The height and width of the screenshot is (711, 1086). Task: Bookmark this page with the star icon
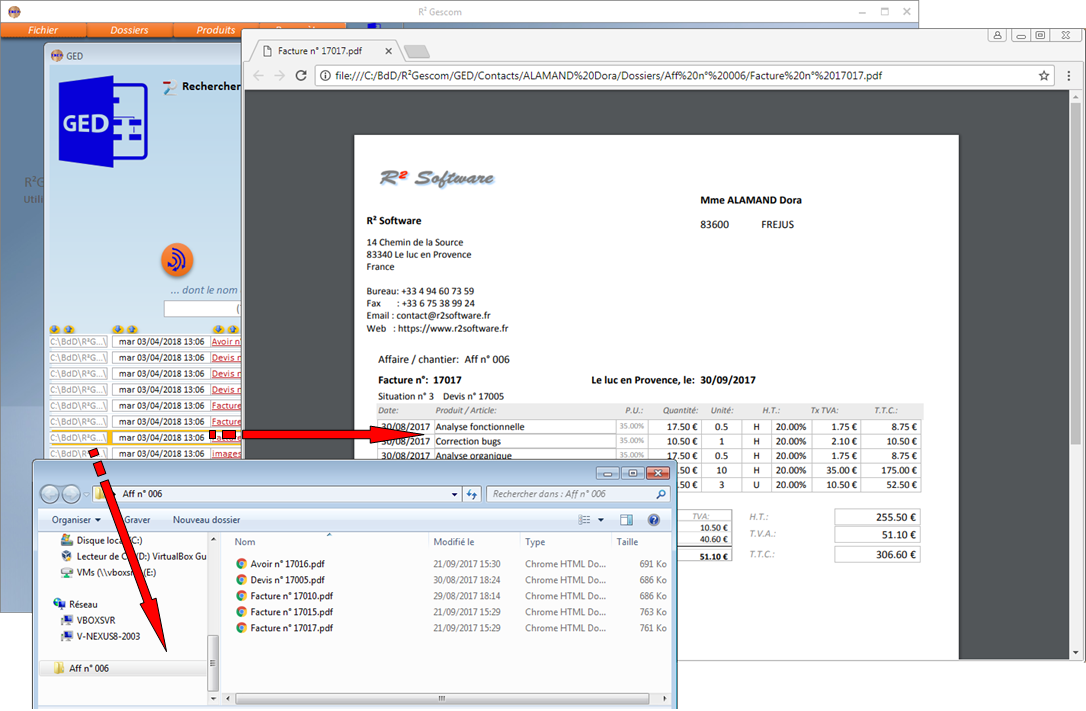1044,75
